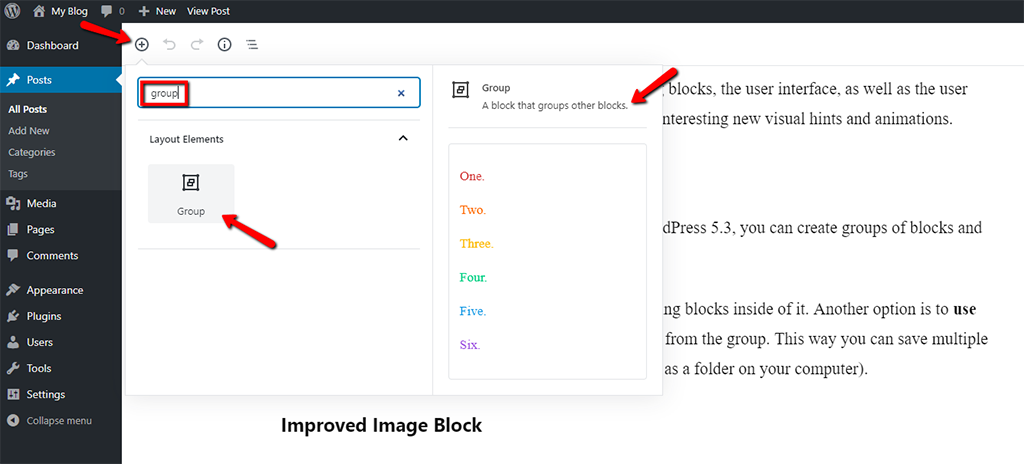Click the Dashboard gauge icon

[13, 46]
